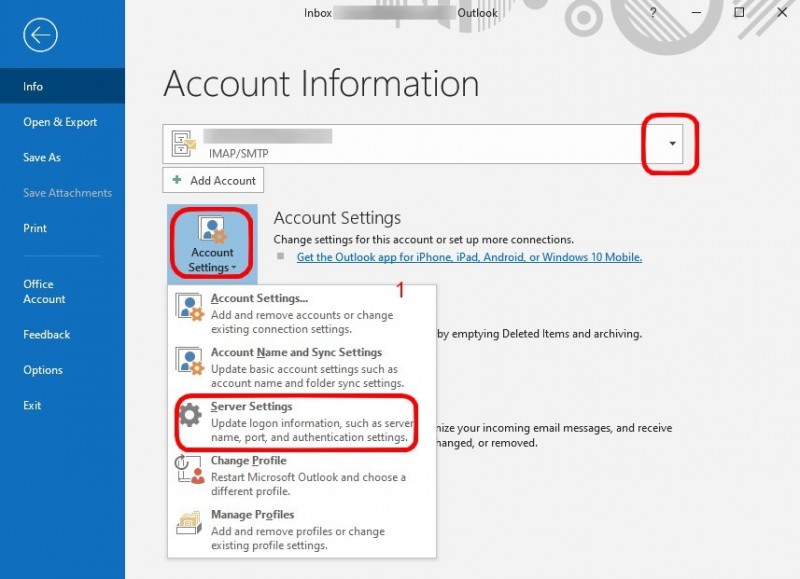Click the Account Name and Sync Settings icon
The image size is (800, 579).
pos(190,362)
